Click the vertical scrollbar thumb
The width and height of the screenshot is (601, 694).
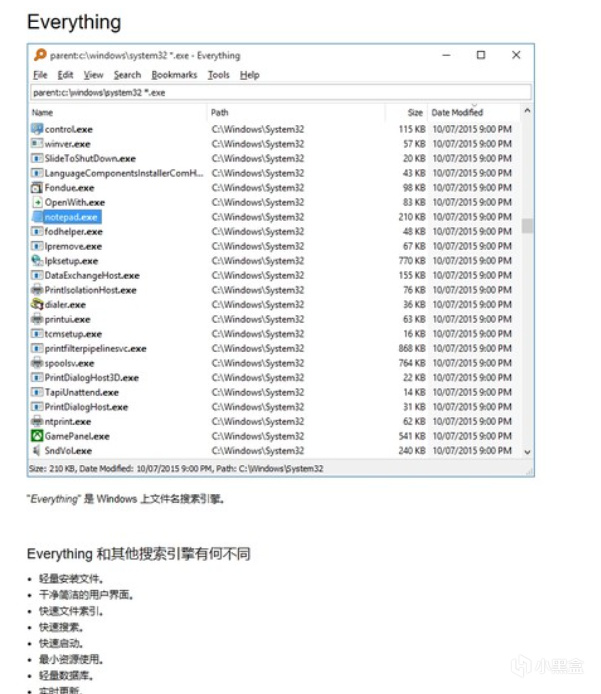(527, 226)
